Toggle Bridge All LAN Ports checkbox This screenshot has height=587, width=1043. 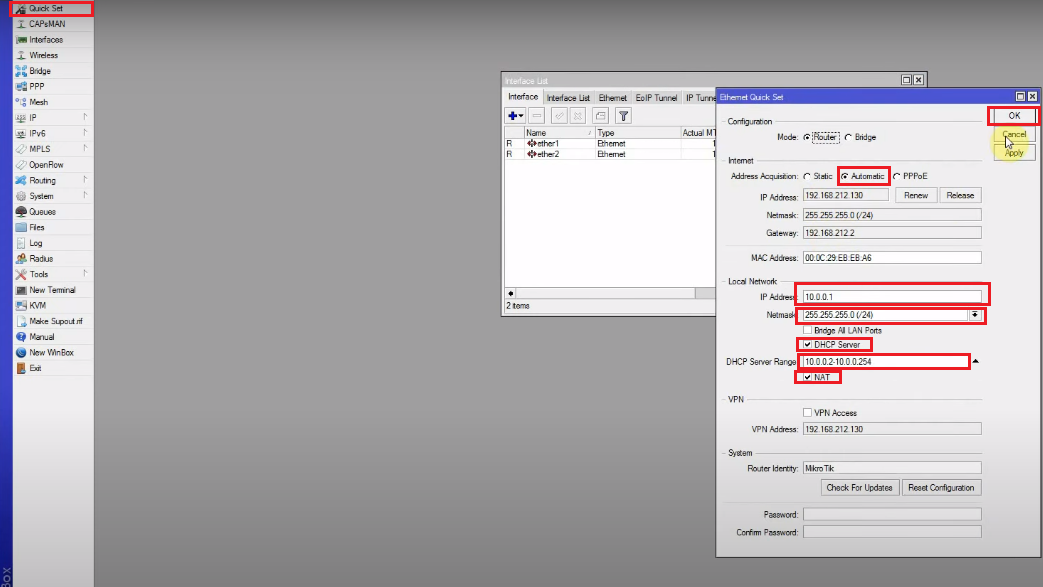[808, 330]
